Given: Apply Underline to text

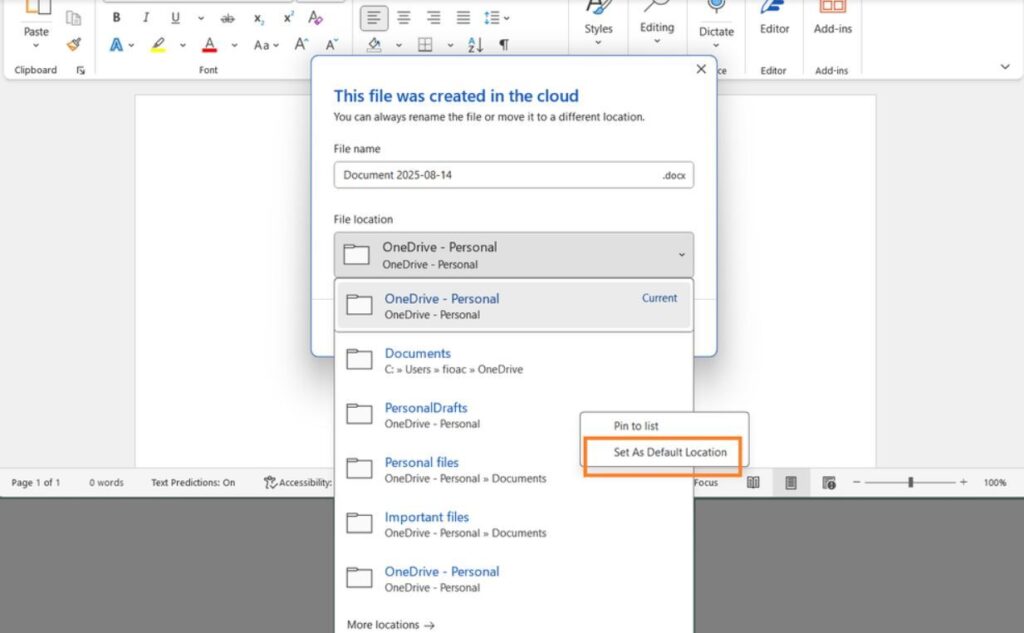Looking at the screenshot, I should pyautogui.click(x=175, y=18).
